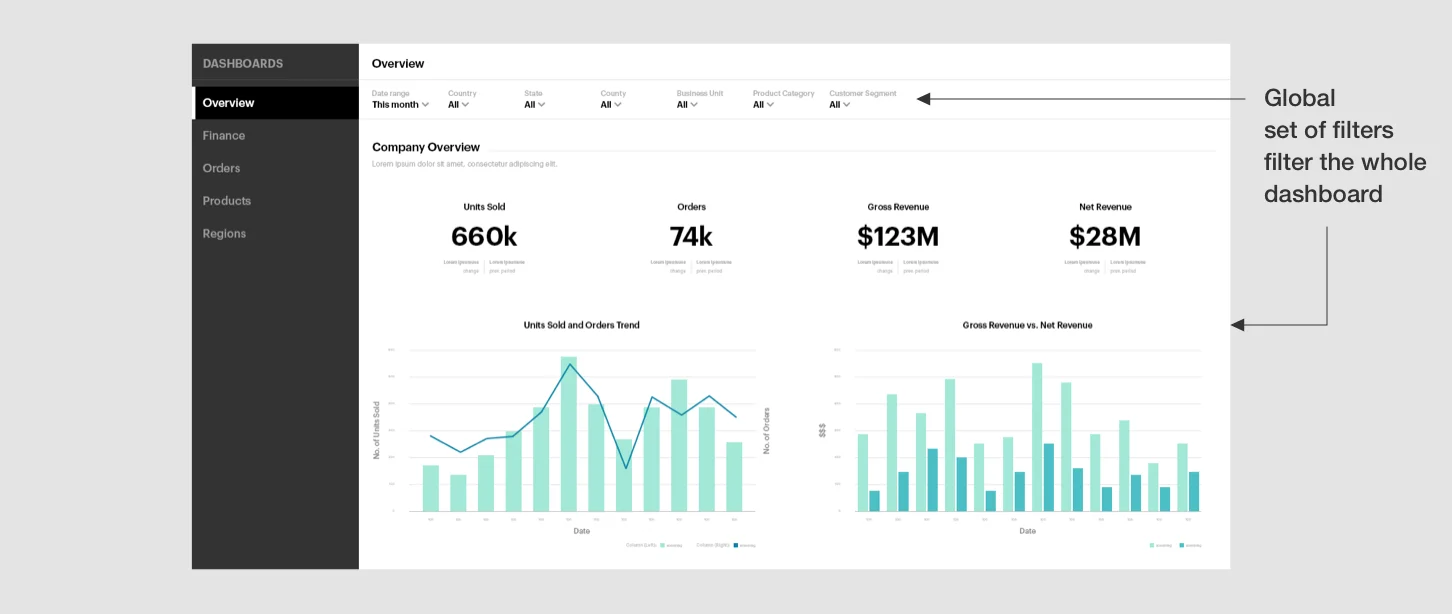Click the Lorem ipsum description under Company Overview
1452x614 pixels.
pos(464,163)
